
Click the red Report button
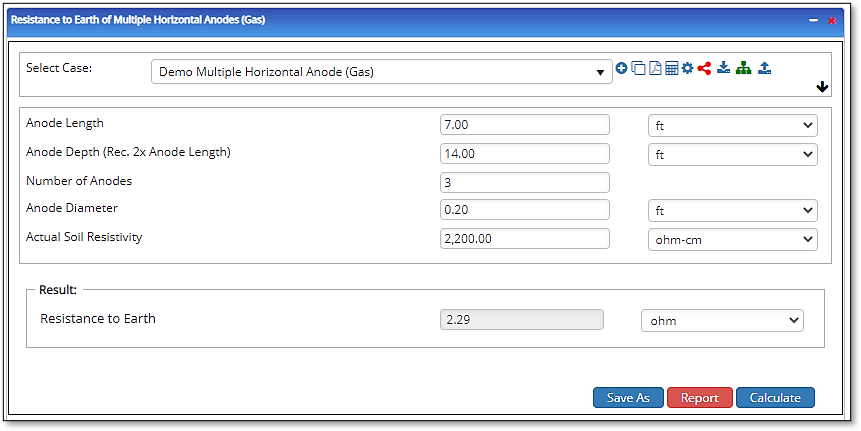pos(699,398)
